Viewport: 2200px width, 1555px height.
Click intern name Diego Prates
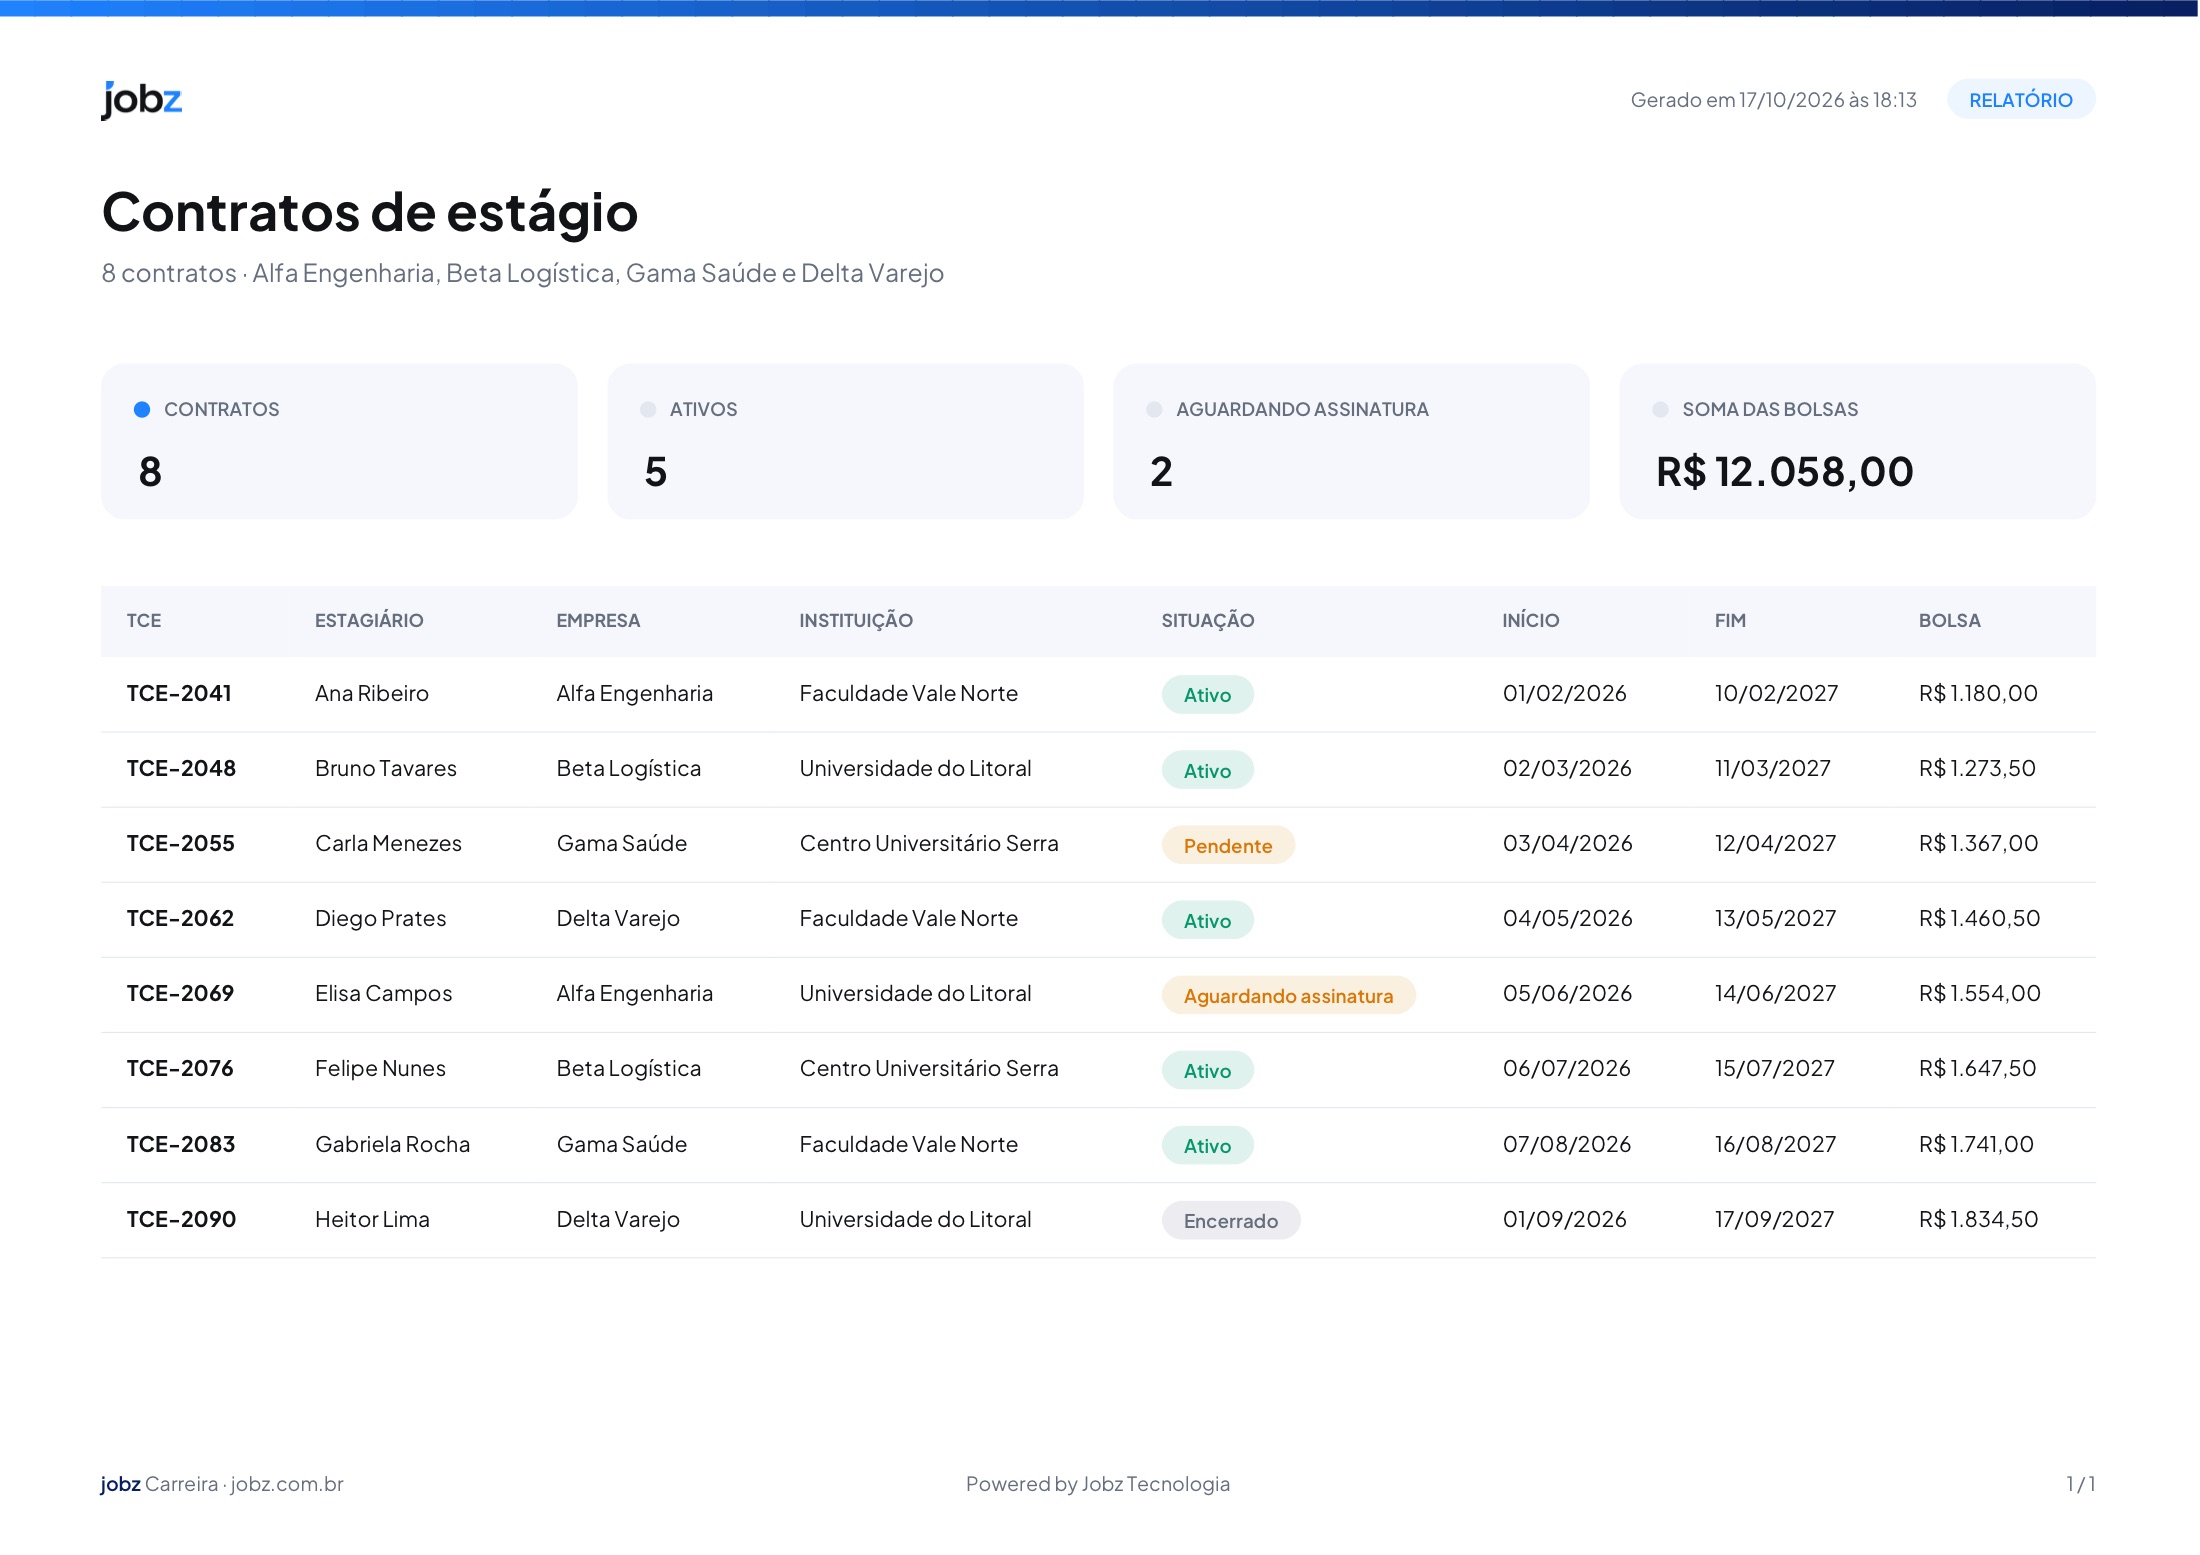pyautogui.click(x=381, y=919)
